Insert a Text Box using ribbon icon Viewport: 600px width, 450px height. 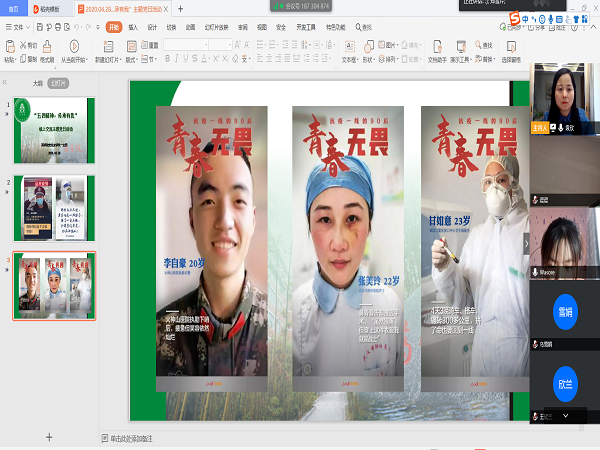point(349,46)
